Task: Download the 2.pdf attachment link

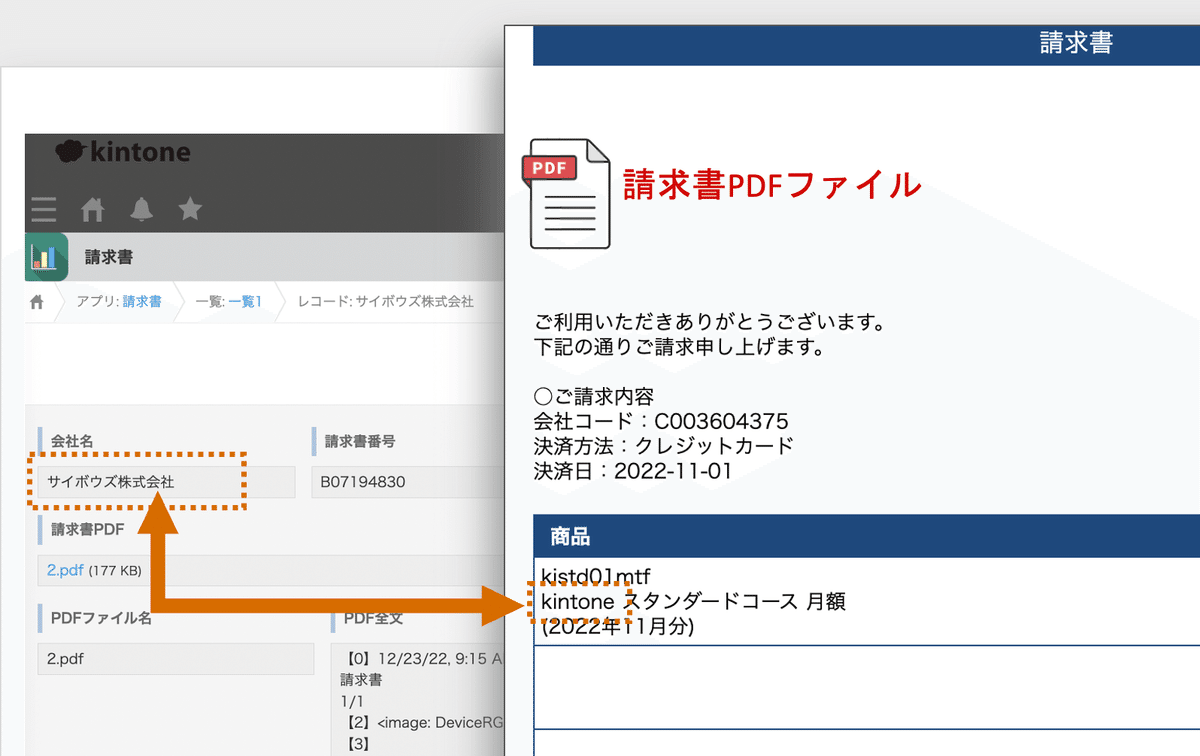Action: click(65, 570)
